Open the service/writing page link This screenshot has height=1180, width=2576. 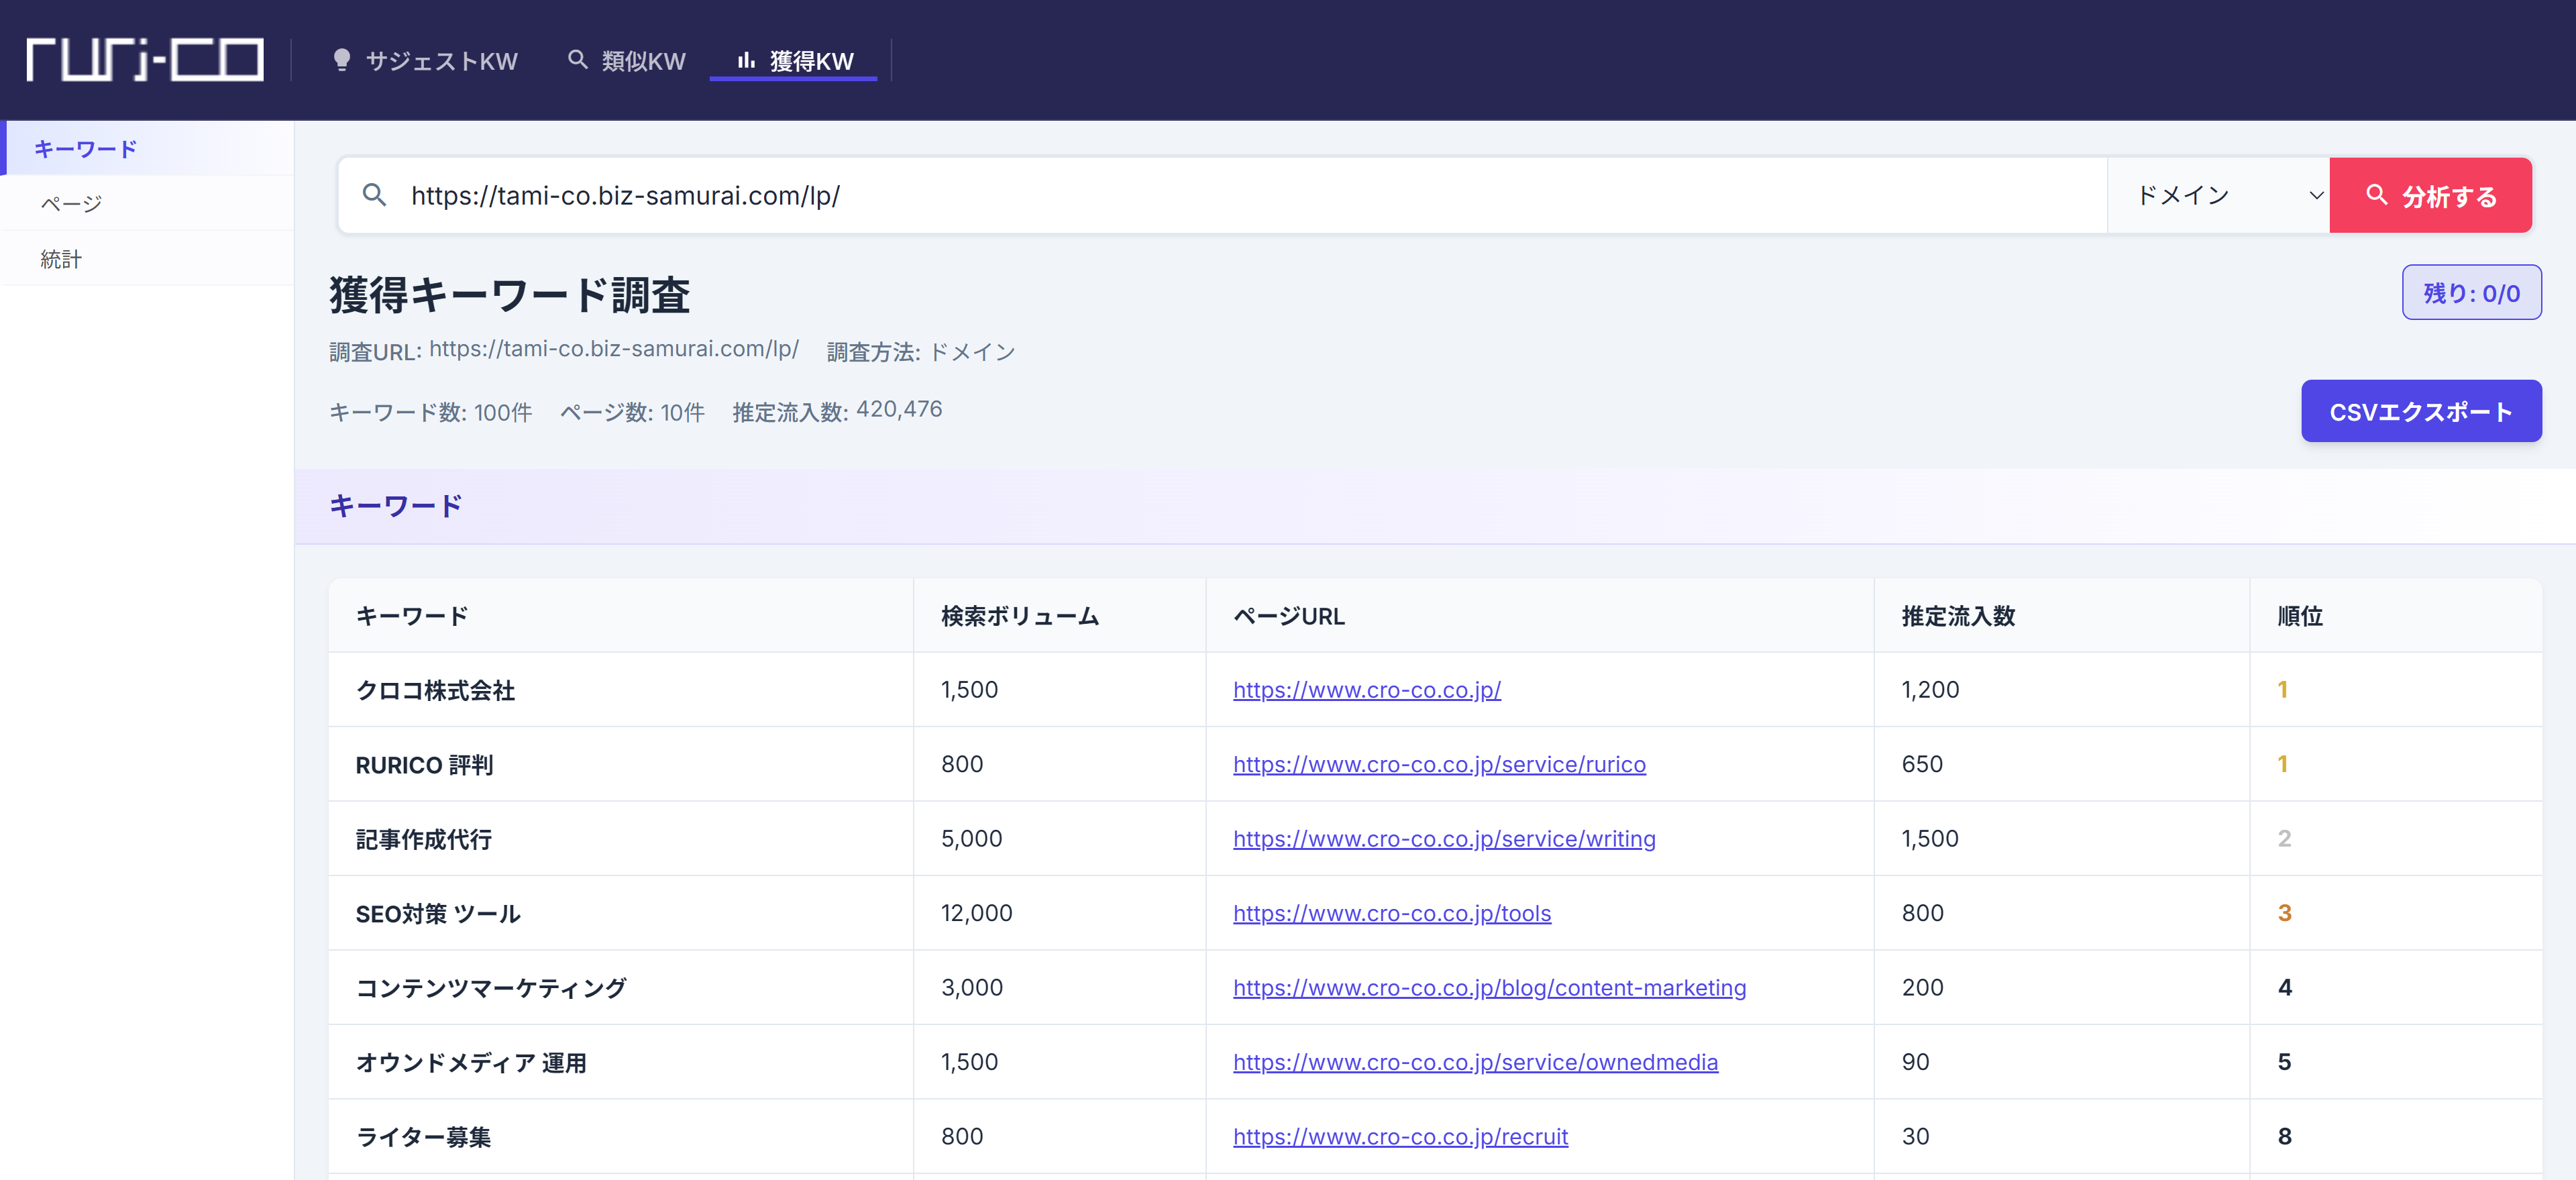[1444, 839]
